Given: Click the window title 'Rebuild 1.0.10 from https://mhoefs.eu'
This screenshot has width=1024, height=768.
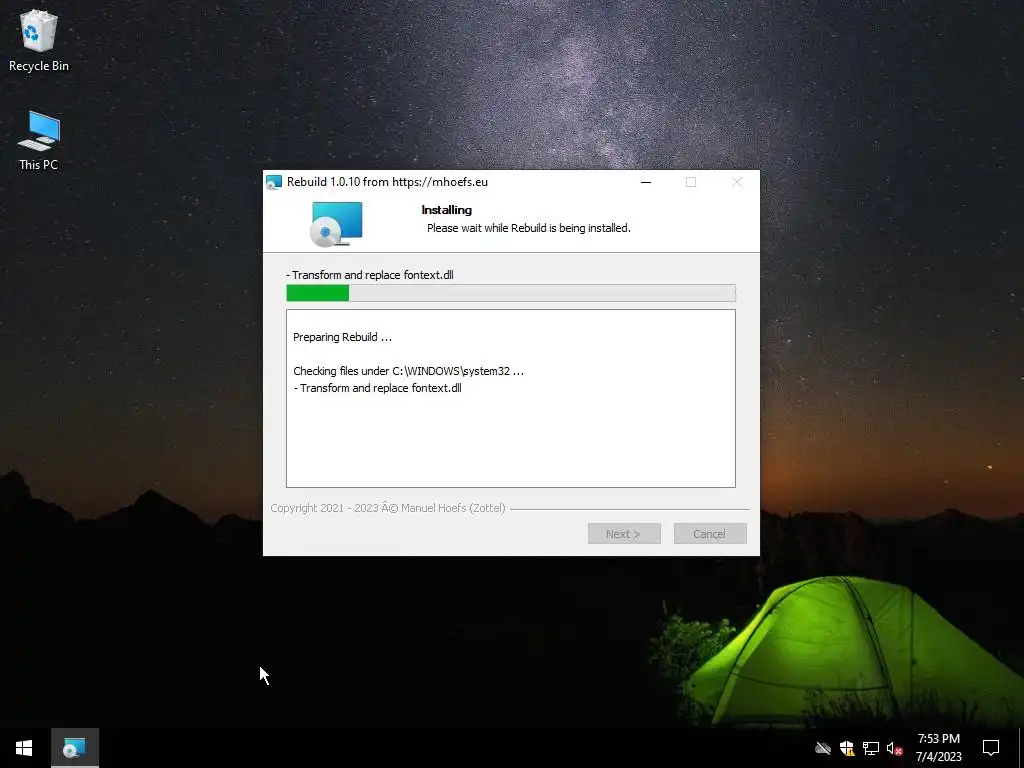Looking at the screenshot, I should [x=387, y=182].
